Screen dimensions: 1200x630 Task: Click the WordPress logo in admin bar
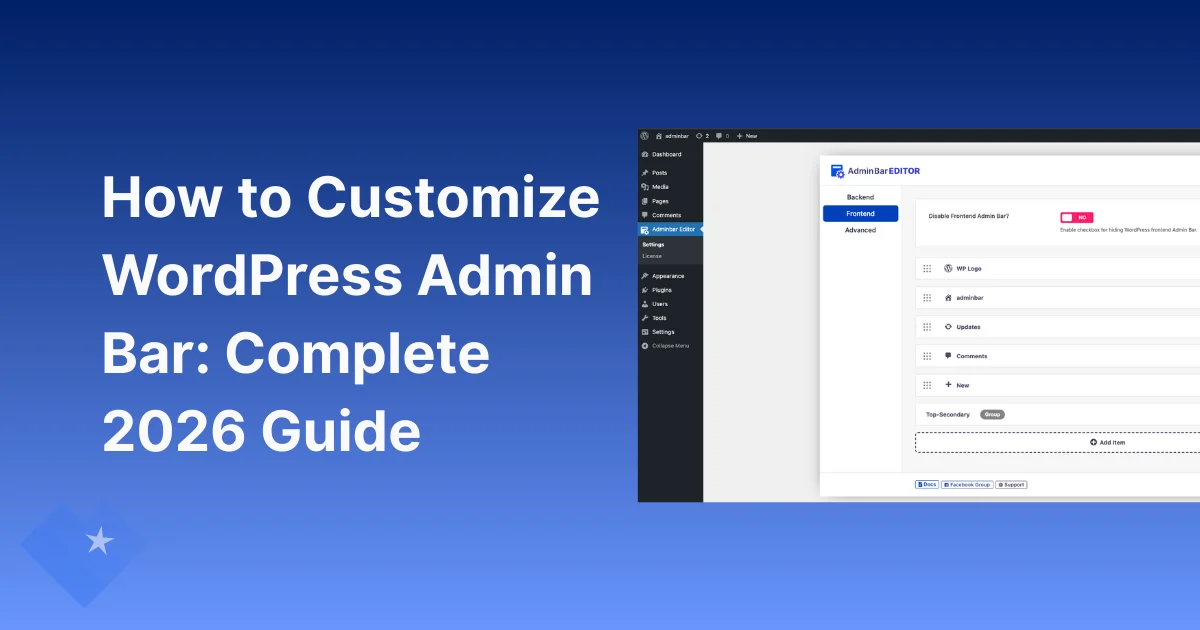coord(645,135)
